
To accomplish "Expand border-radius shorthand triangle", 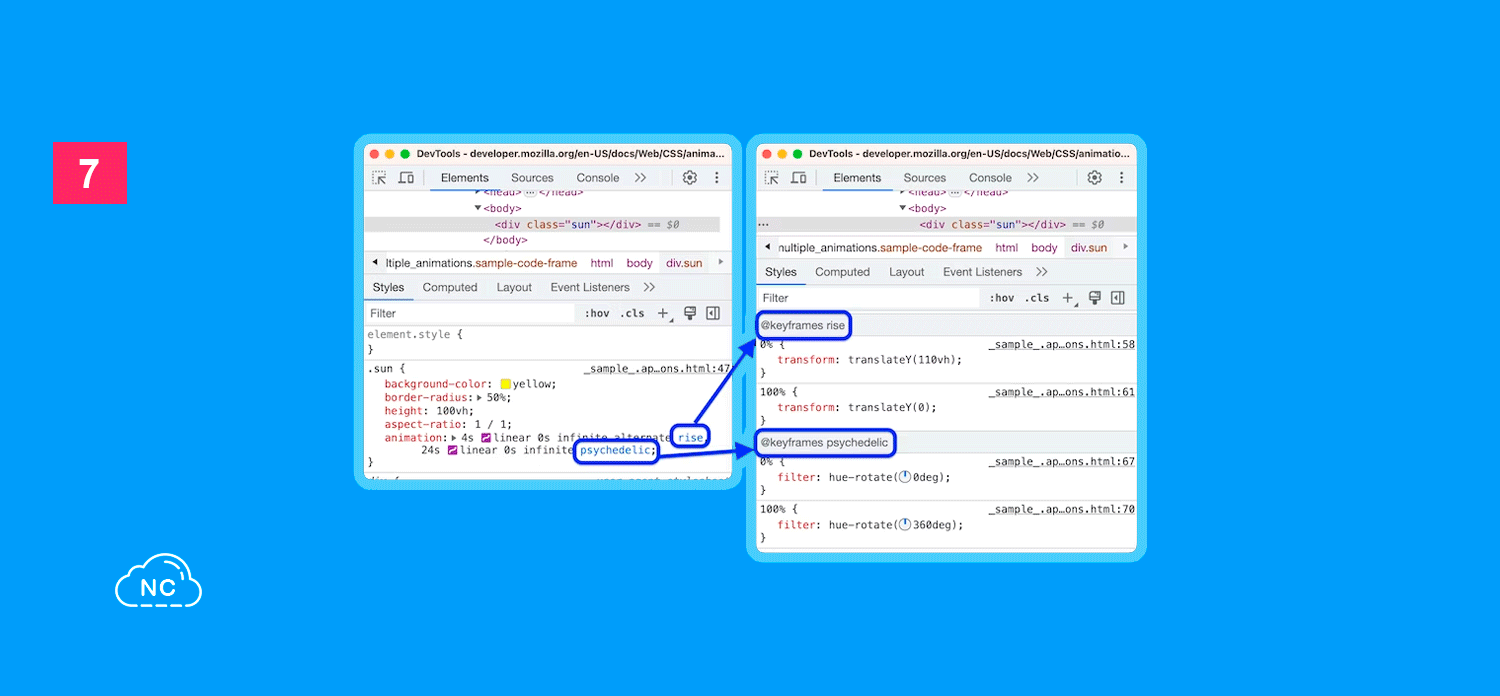I will point(479,398).
